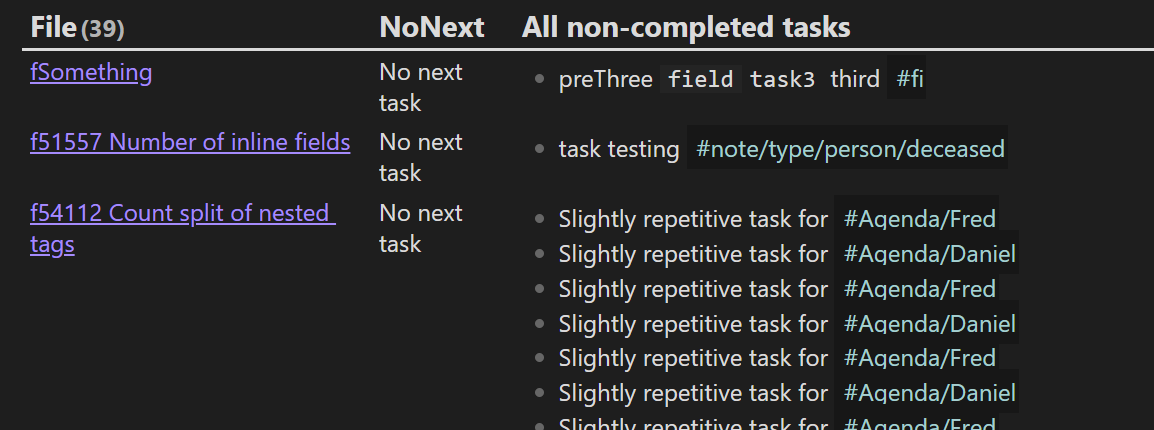Select the #fi tag
The height and width of the screenshot is (430, 1154).
910,79
